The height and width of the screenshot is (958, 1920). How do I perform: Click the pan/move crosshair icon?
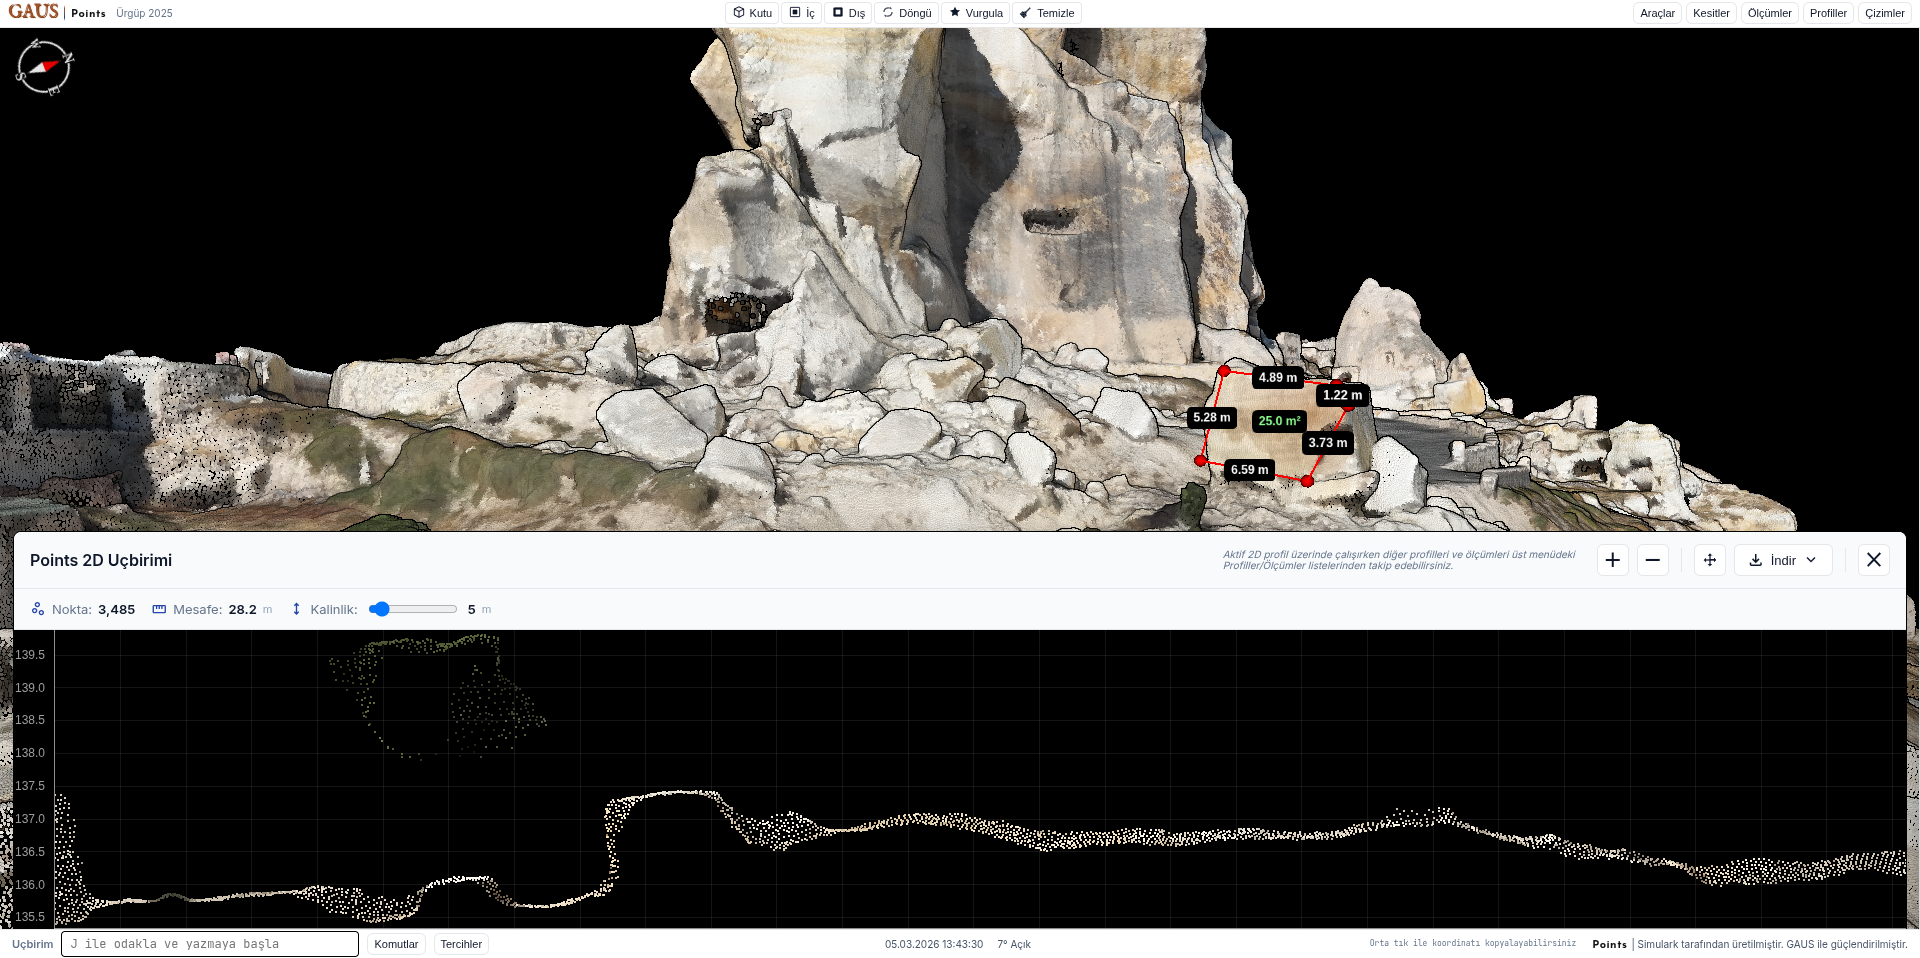pyautogui.click(x=1710, y=560)
